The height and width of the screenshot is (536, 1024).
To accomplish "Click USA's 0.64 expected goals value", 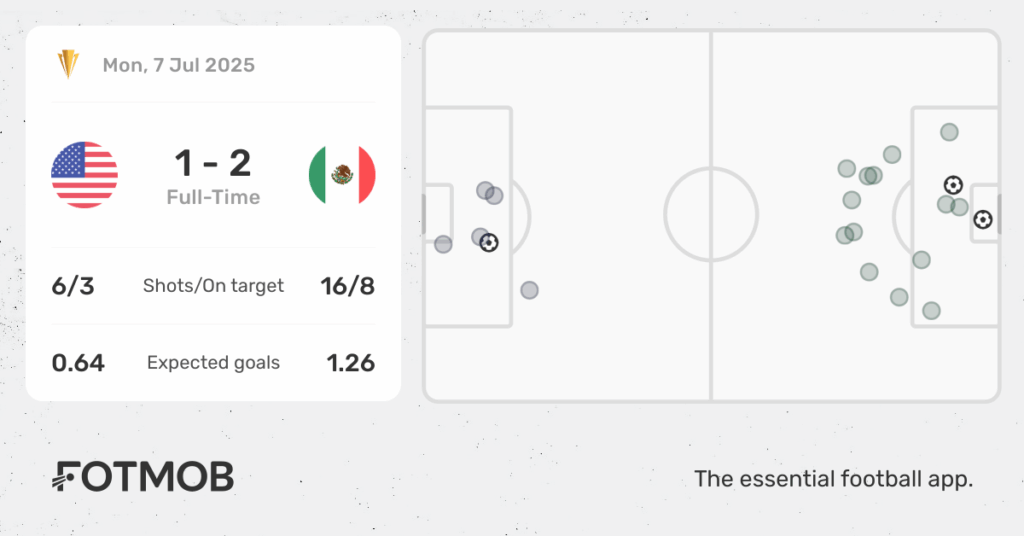I will pos(78,363).
